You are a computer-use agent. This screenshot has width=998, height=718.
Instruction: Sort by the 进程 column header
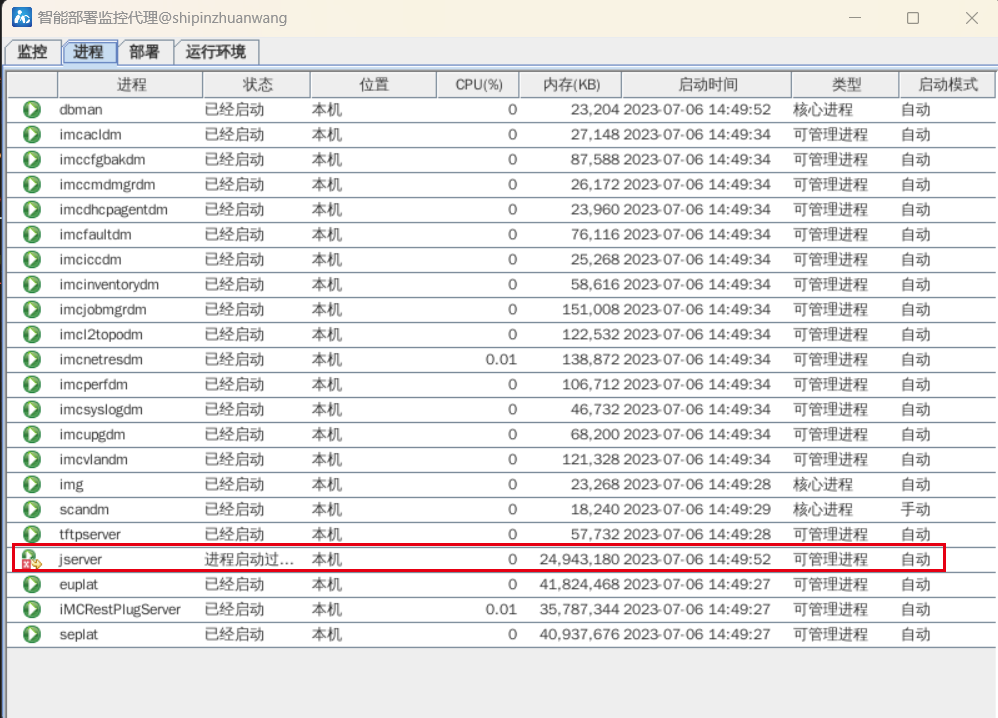(x=130, y=85)
